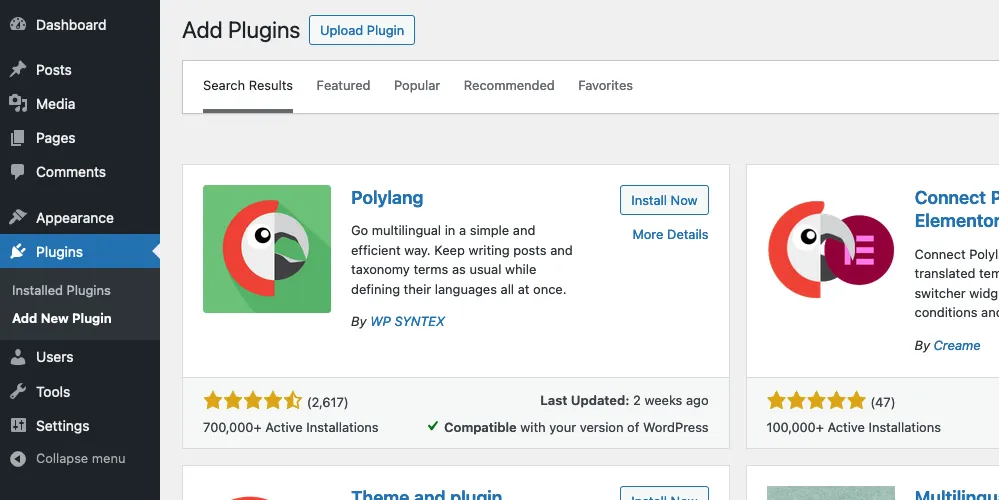Click the Upload Plugin button
This screenshot has height=500, width=999.
(362, 31)
